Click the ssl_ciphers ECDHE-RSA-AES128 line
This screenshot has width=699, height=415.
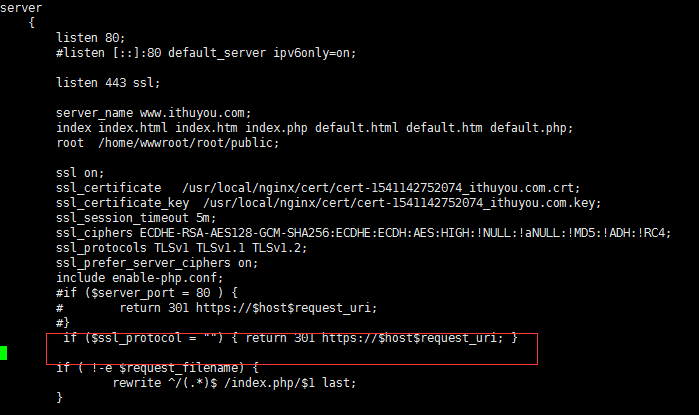pos(363,233)
